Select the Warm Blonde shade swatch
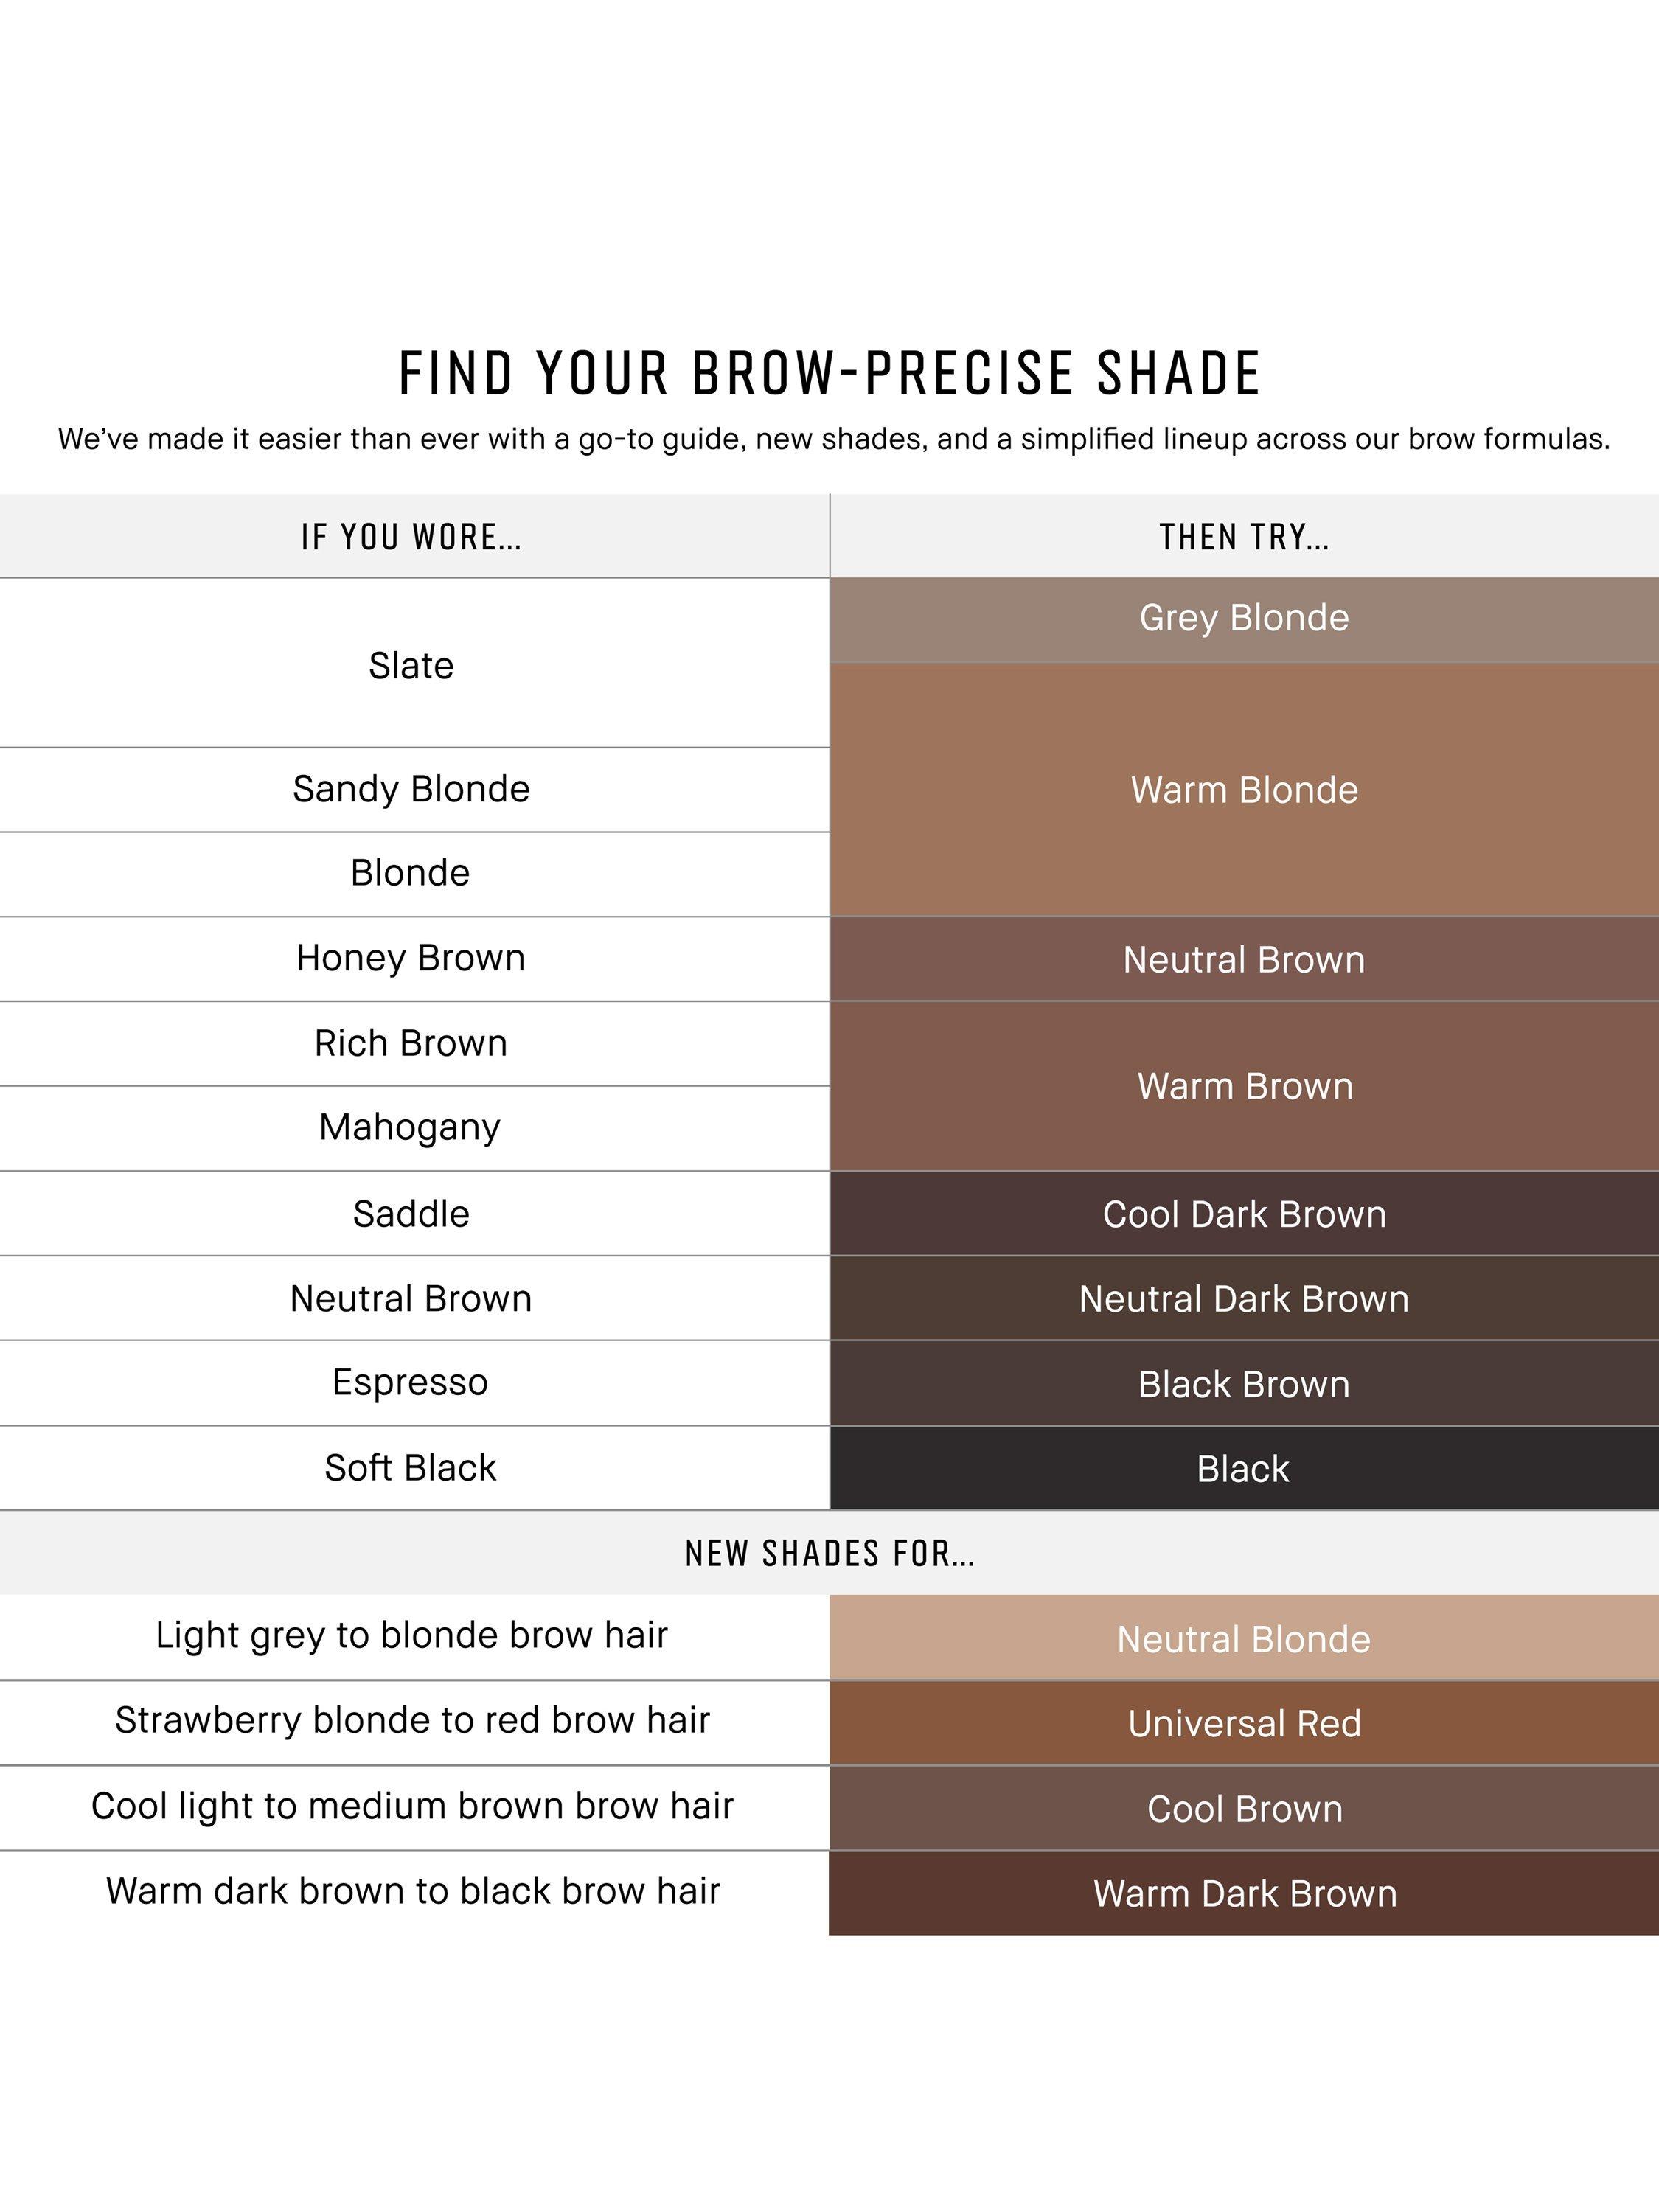The width and height of the screenshot is (1659, 2212). [1243, 790]
